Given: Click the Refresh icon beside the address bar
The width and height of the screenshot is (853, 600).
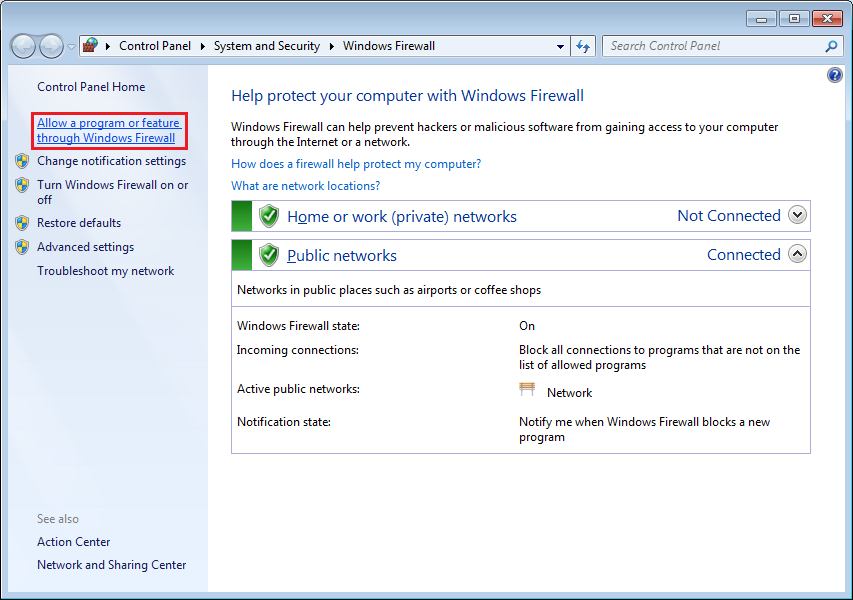Looking at the screenshot, I should pyautogui.click(x=583, y=45).
